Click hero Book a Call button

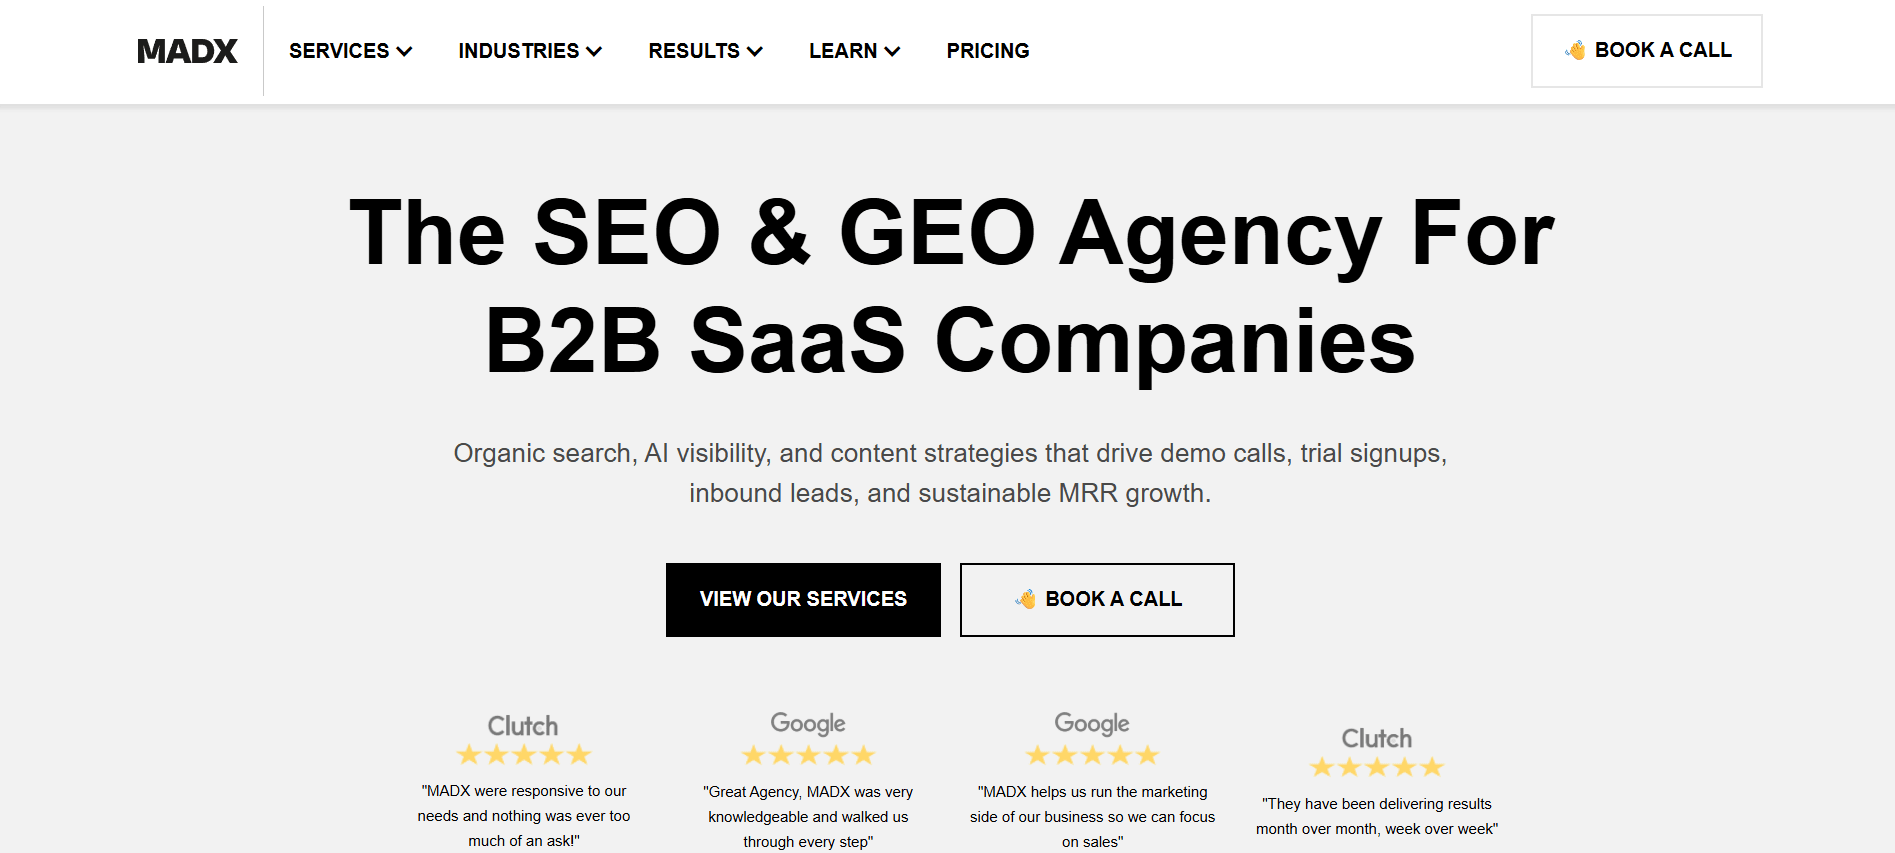(x=1097, y=599)
